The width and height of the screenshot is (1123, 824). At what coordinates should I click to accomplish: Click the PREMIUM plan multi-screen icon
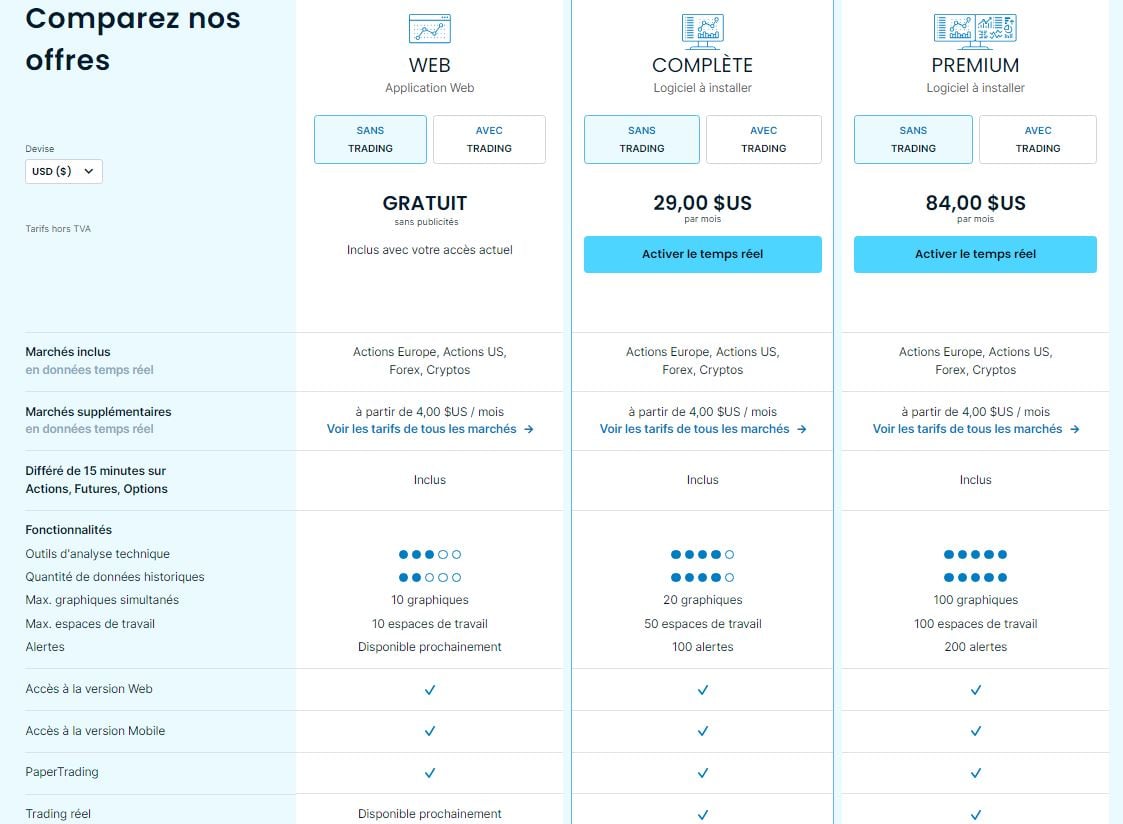point(975,30)
